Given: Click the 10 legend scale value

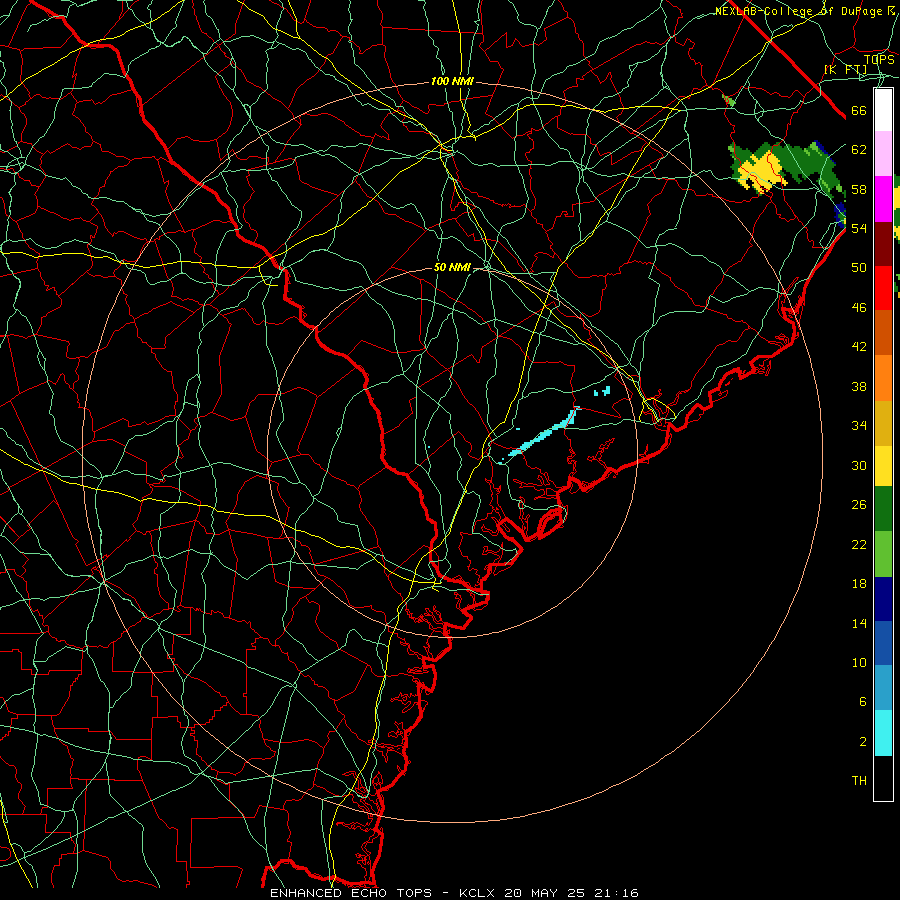Looking at the screenshot, I should 859,663.
